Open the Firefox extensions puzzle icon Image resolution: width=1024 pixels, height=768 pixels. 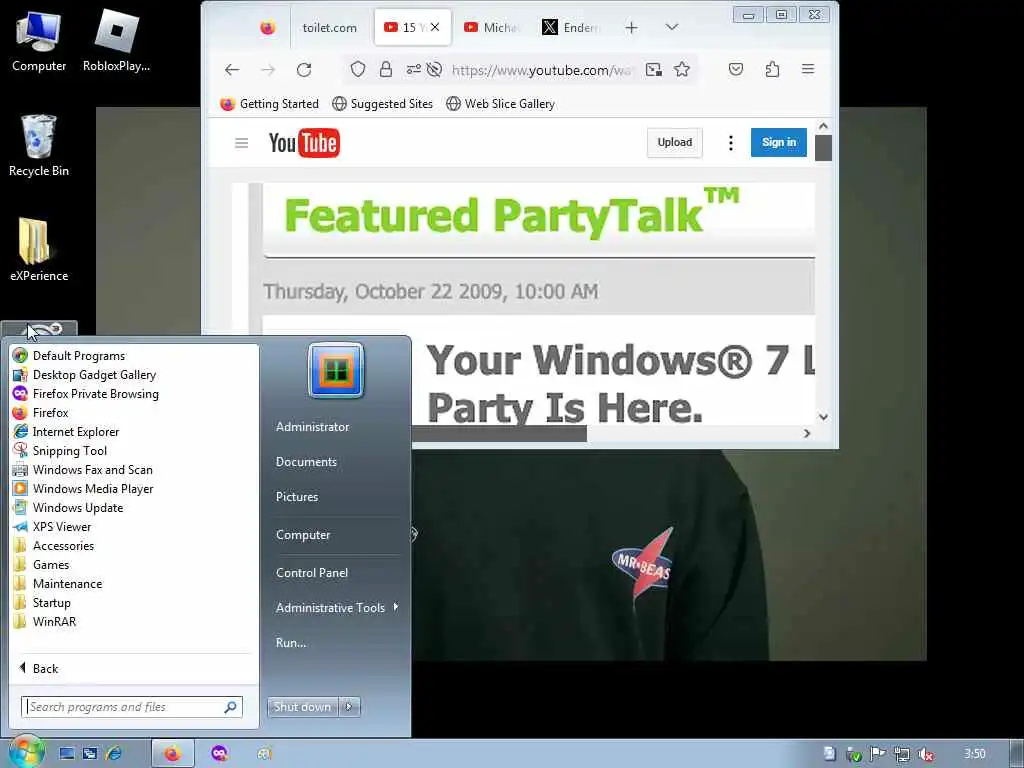(x=772, y=69)
